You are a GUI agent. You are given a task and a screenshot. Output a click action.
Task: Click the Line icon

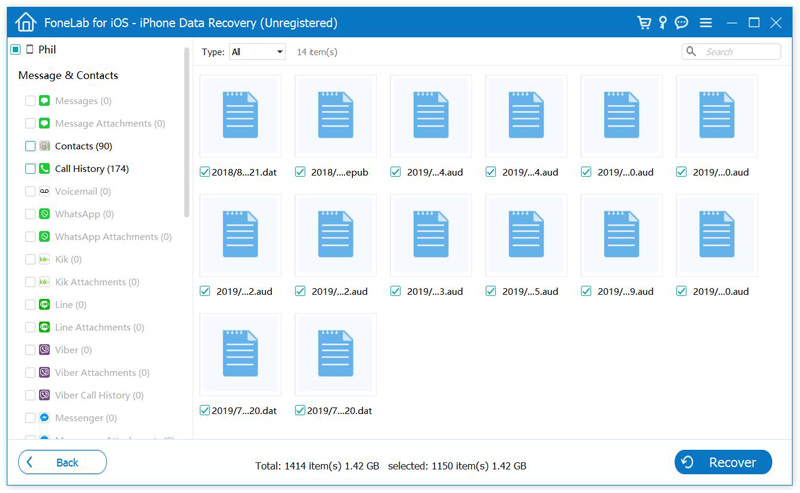[x=44, y=305]
